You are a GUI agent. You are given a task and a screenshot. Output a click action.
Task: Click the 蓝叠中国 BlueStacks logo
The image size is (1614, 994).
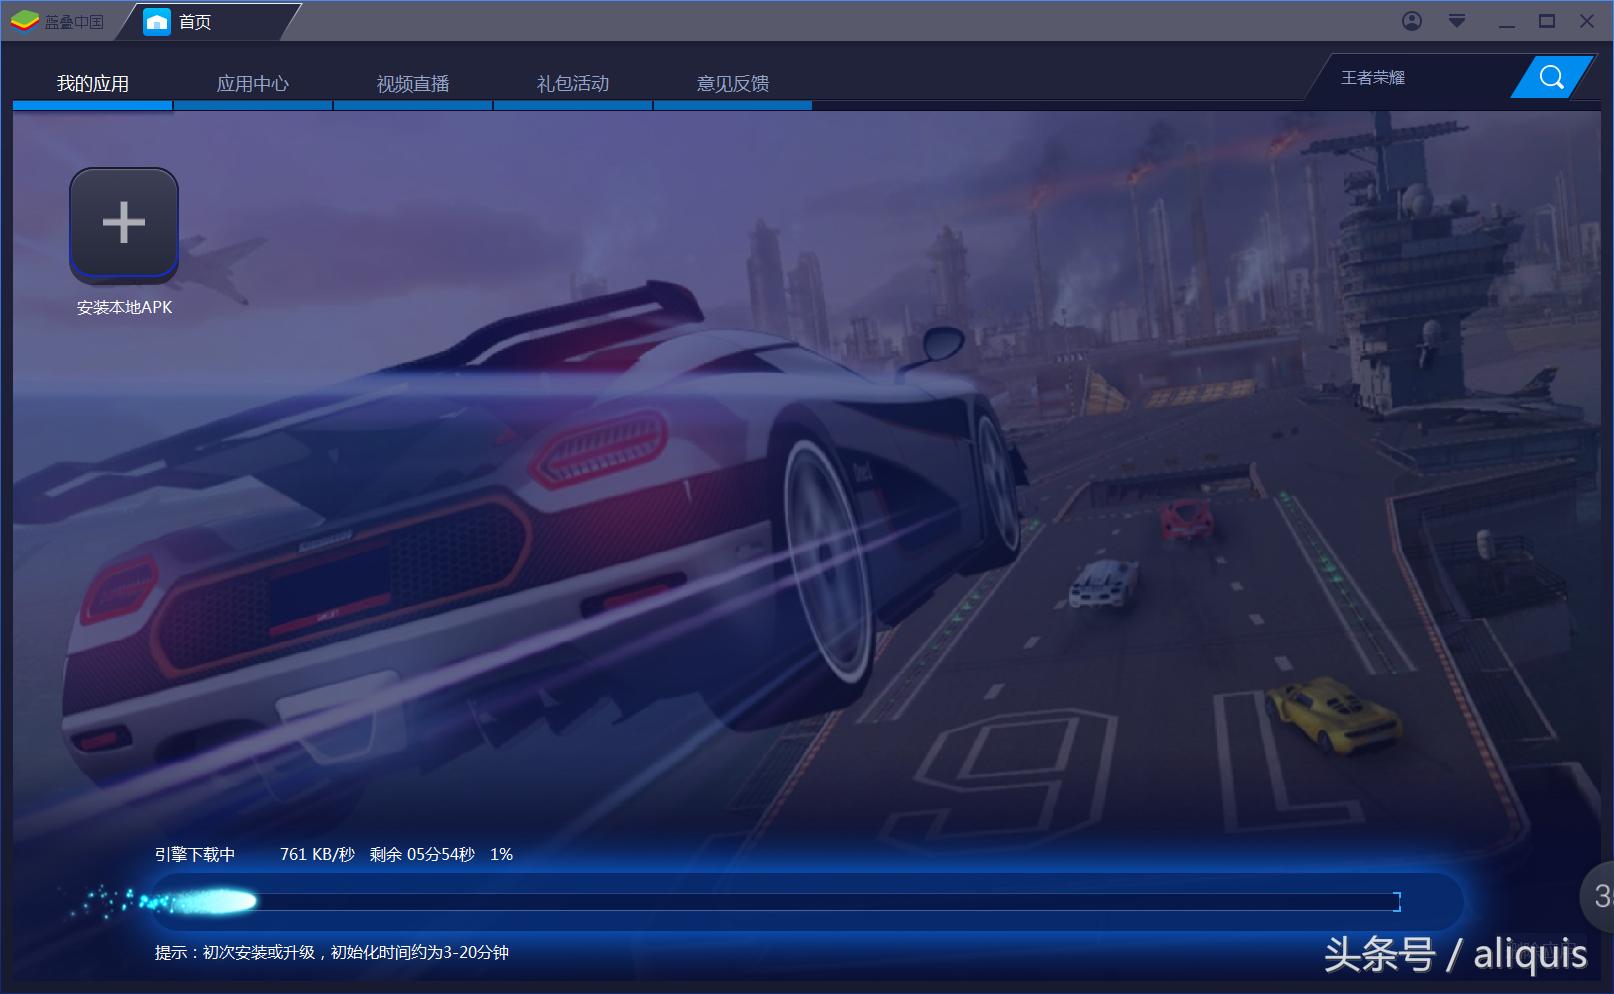point(57,21)
